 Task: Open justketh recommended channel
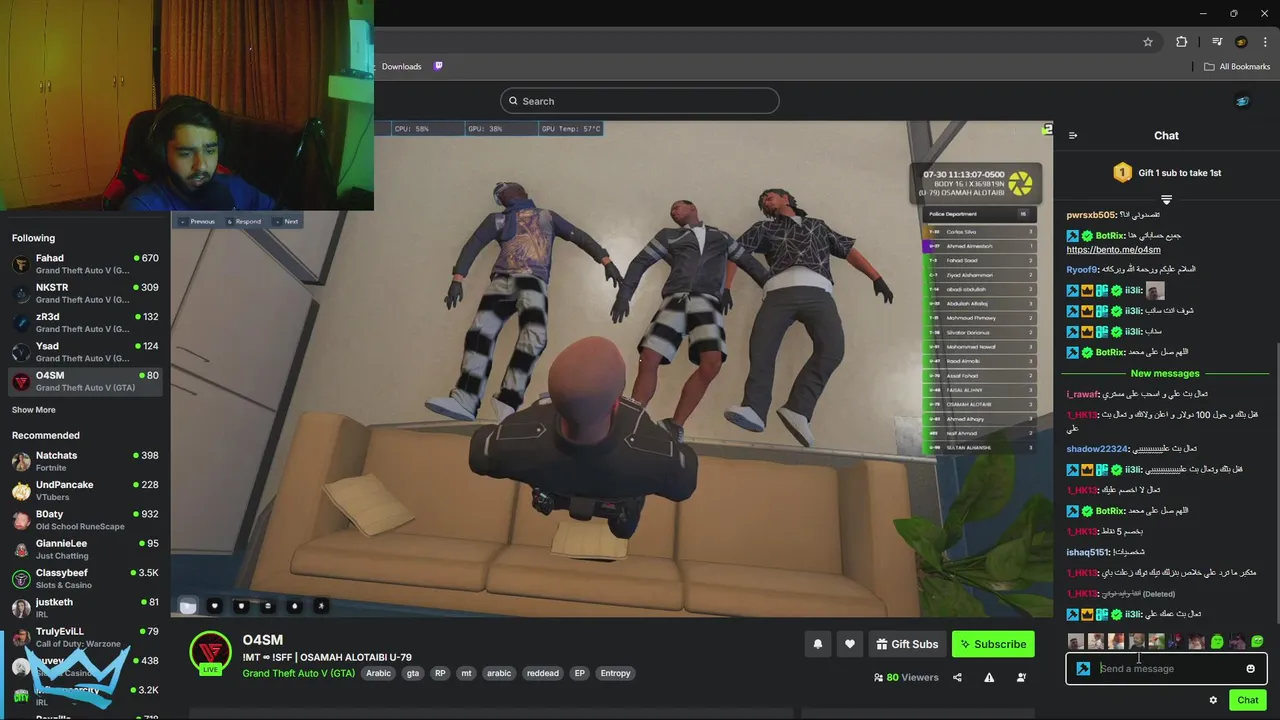point(85,608)
